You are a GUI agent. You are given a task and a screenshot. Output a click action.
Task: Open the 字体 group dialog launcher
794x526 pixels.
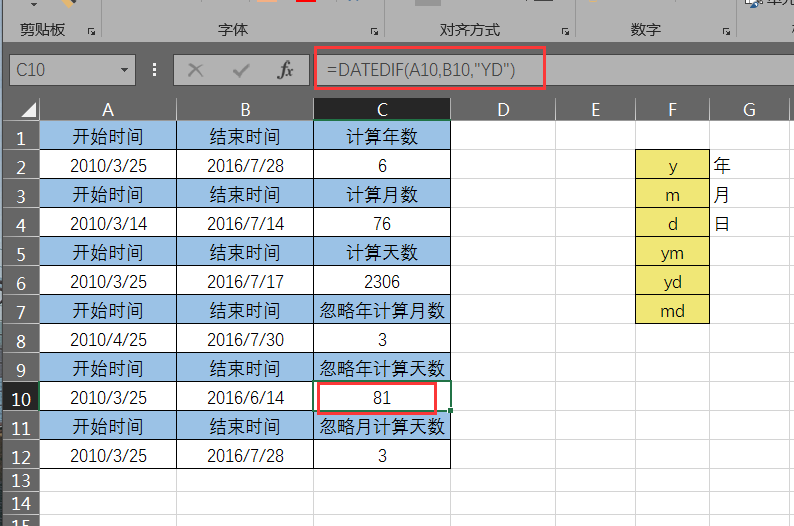pyautogui.click(x=374, y=32)
